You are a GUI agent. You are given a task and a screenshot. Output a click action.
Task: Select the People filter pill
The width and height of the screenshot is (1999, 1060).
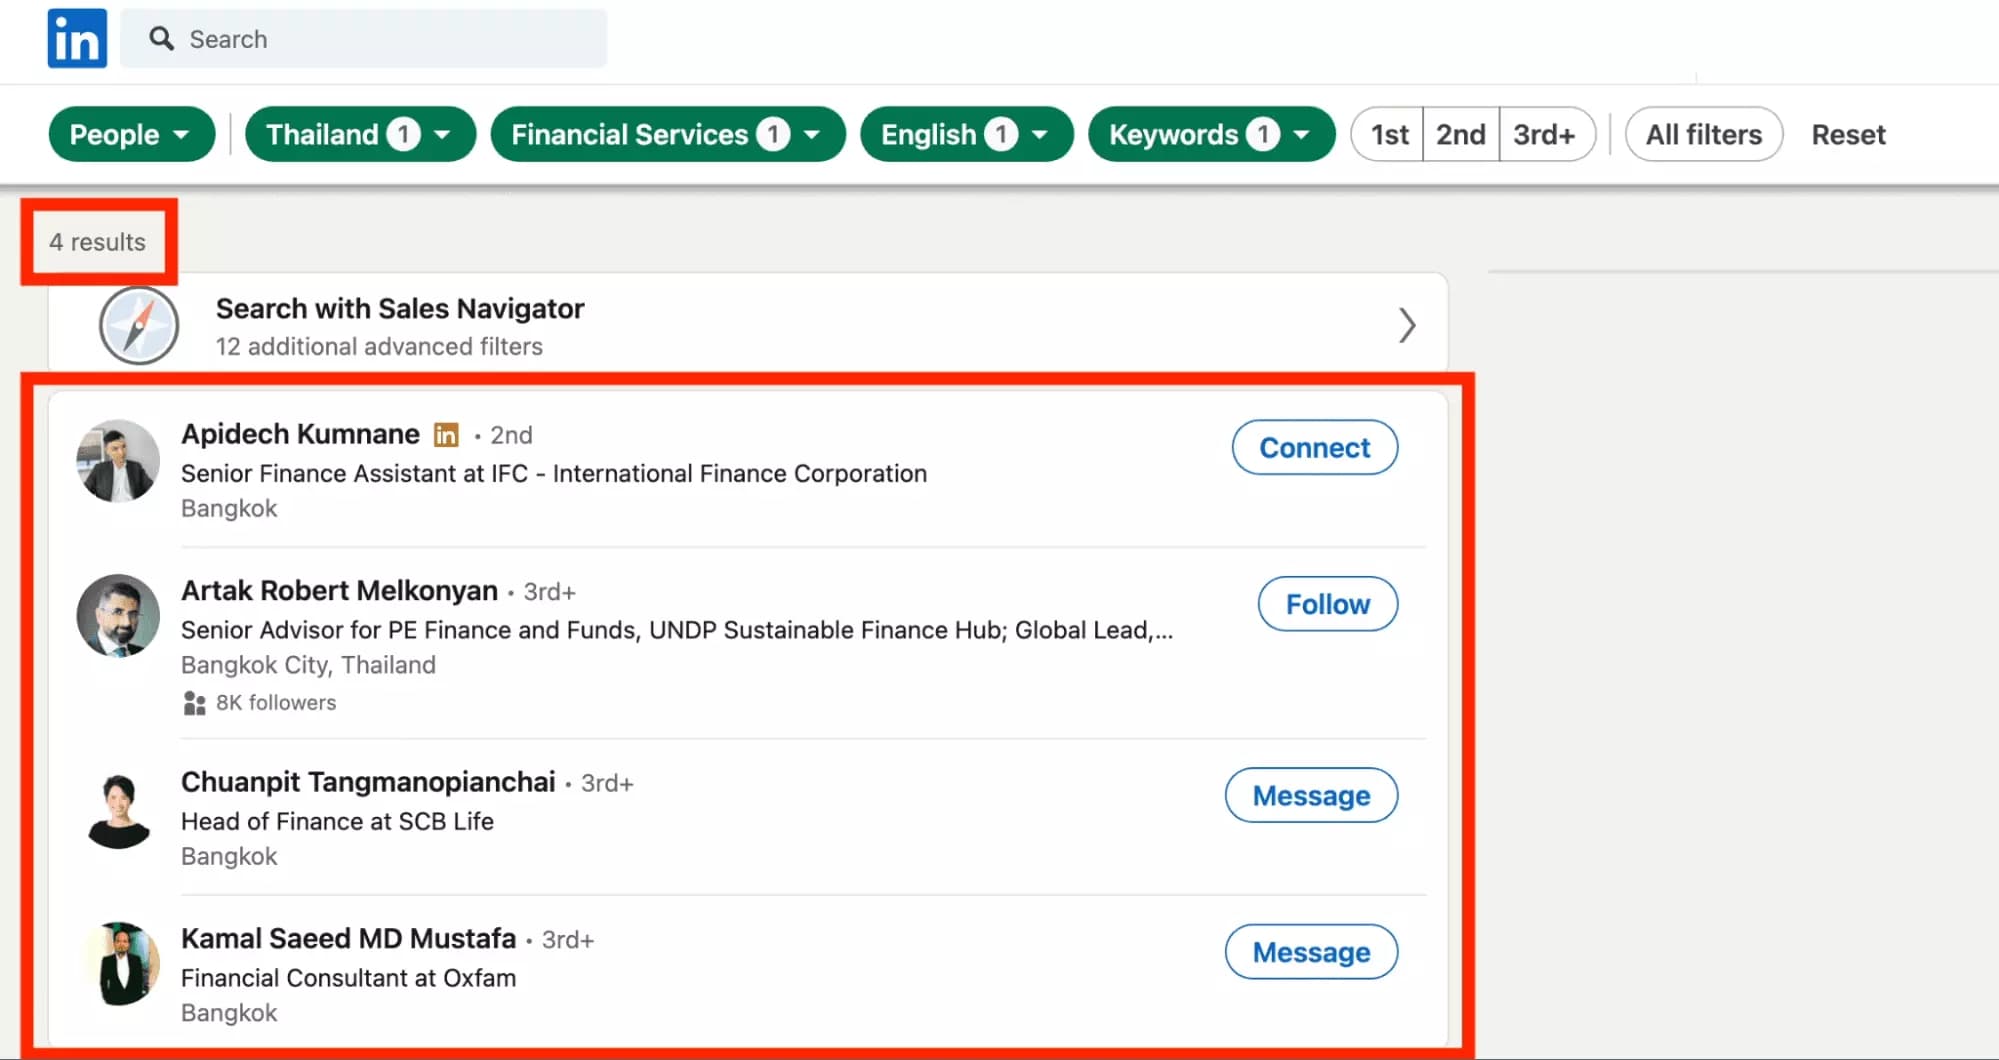pos(131,133)
